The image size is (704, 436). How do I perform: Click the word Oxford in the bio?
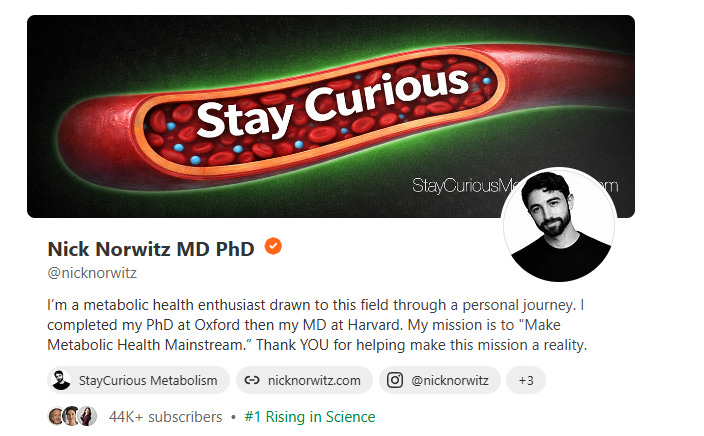click(217, 325)
